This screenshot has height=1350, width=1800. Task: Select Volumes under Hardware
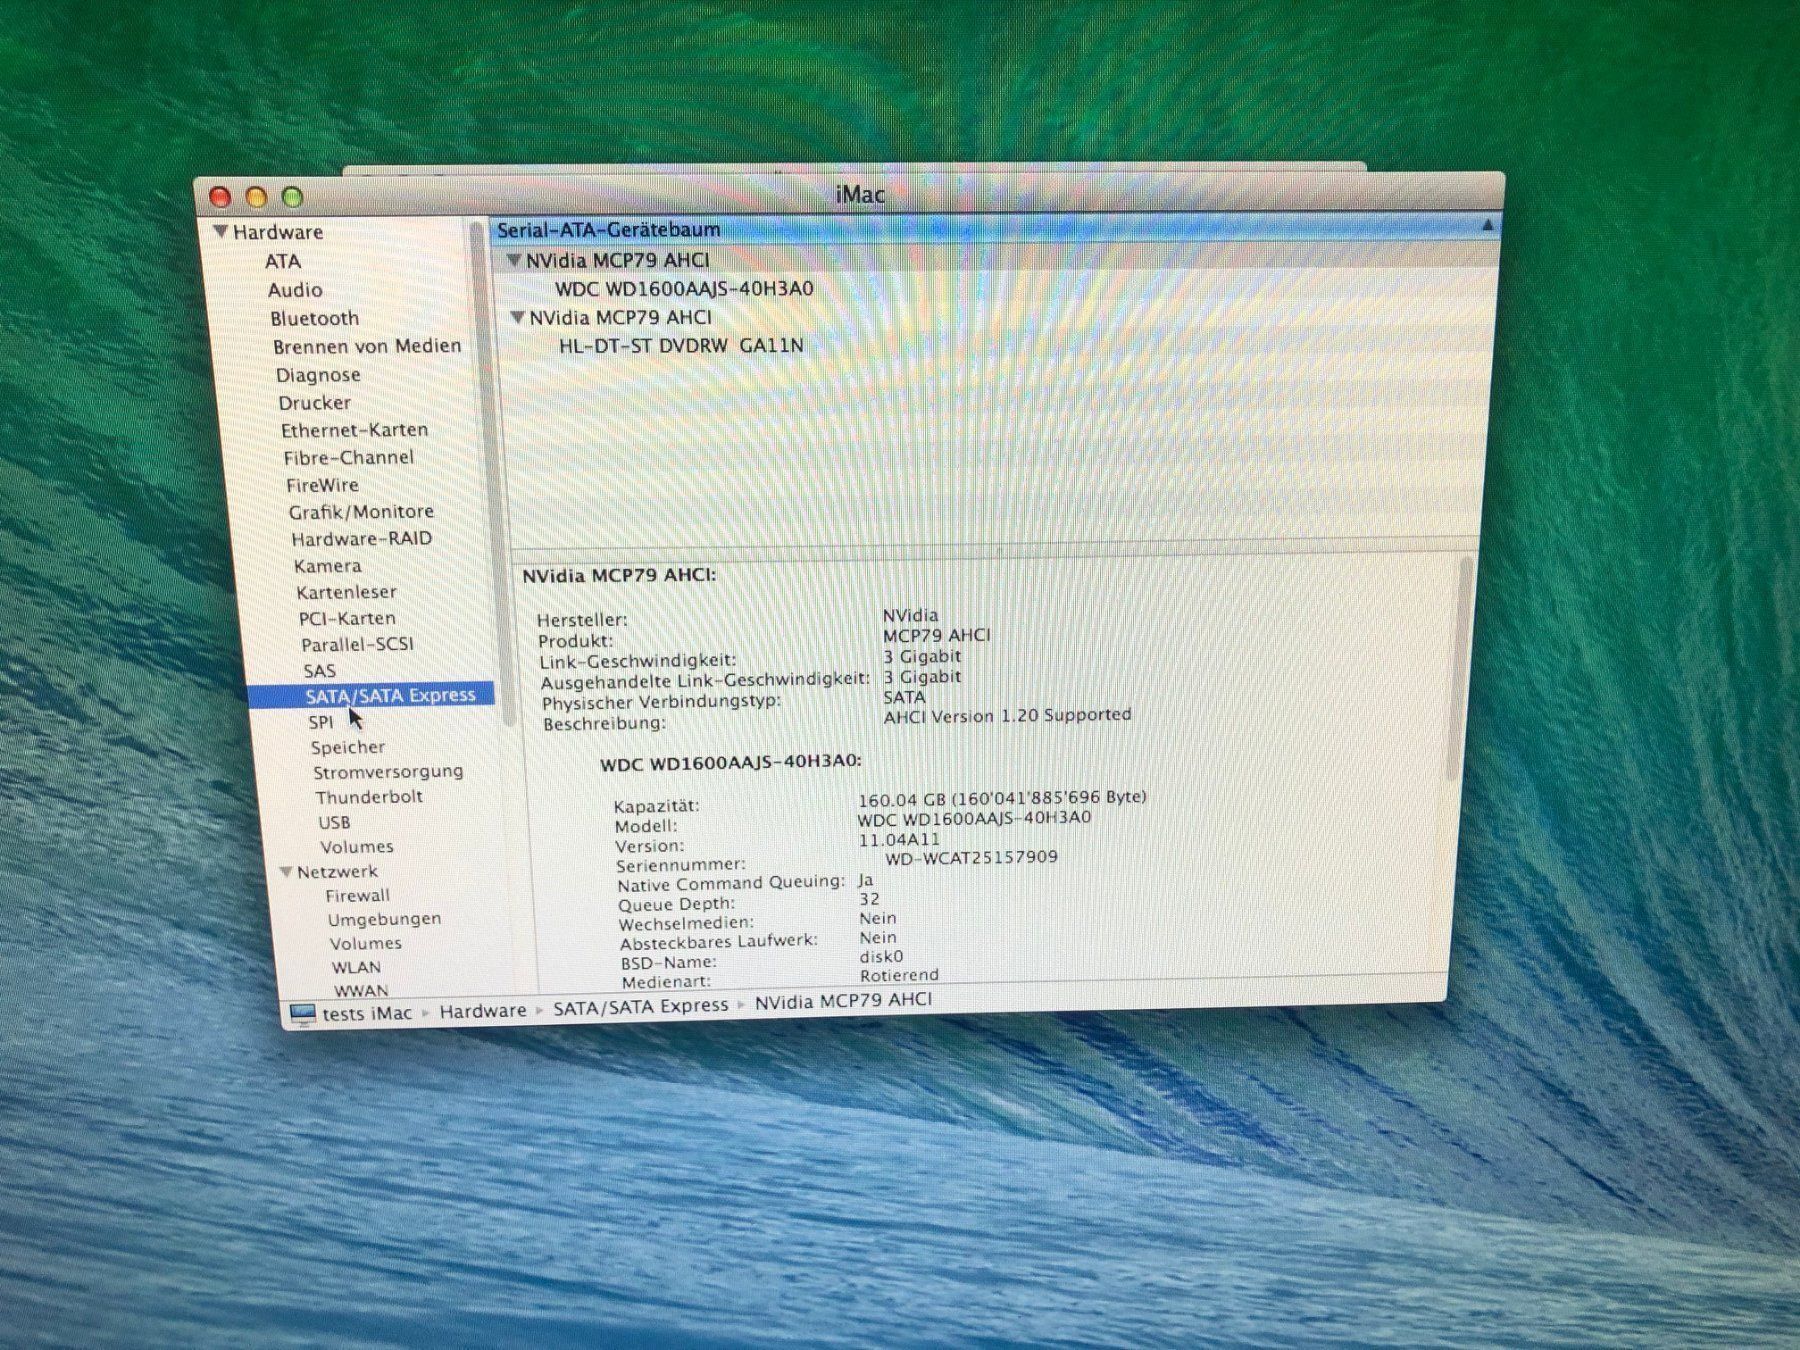point(357,847)
